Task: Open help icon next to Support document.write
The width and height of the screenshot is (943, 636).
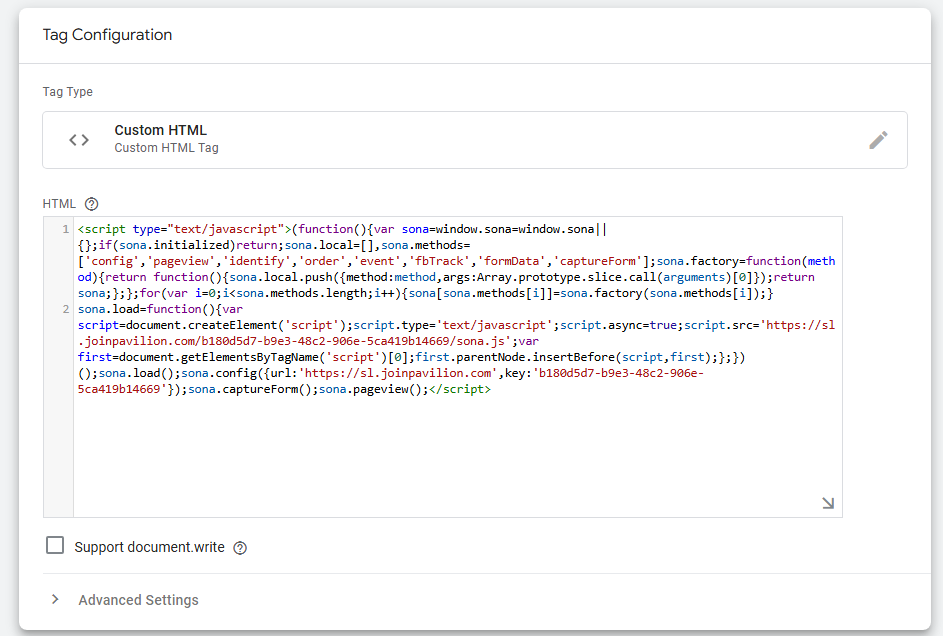Action: (x=240, y=548)
